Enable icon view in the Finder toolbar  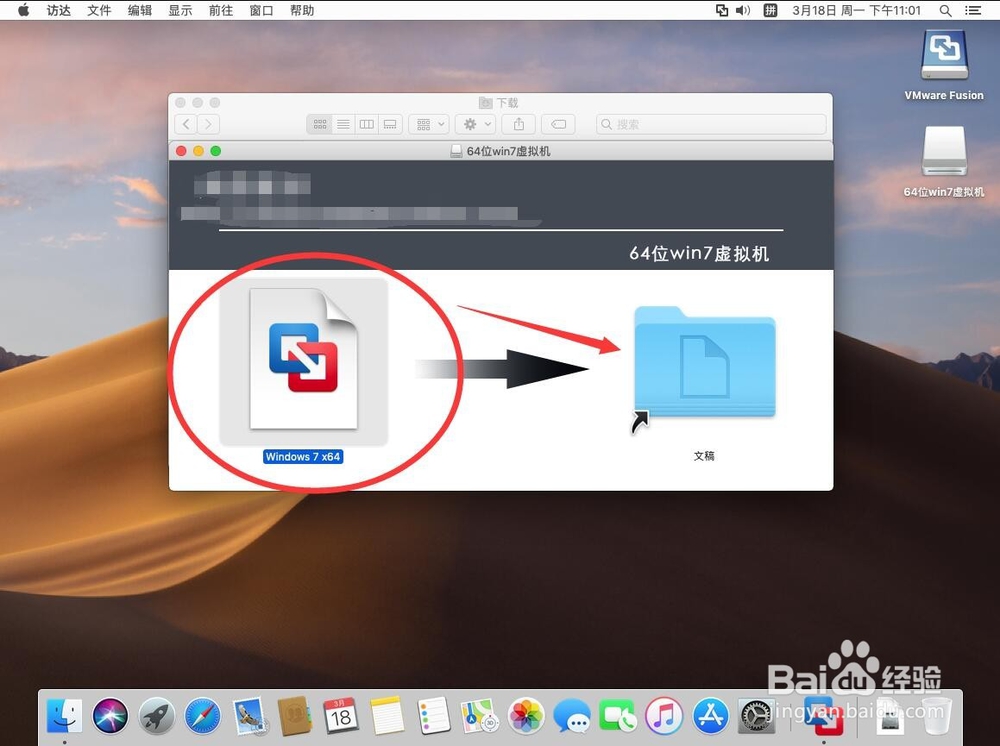319,123
